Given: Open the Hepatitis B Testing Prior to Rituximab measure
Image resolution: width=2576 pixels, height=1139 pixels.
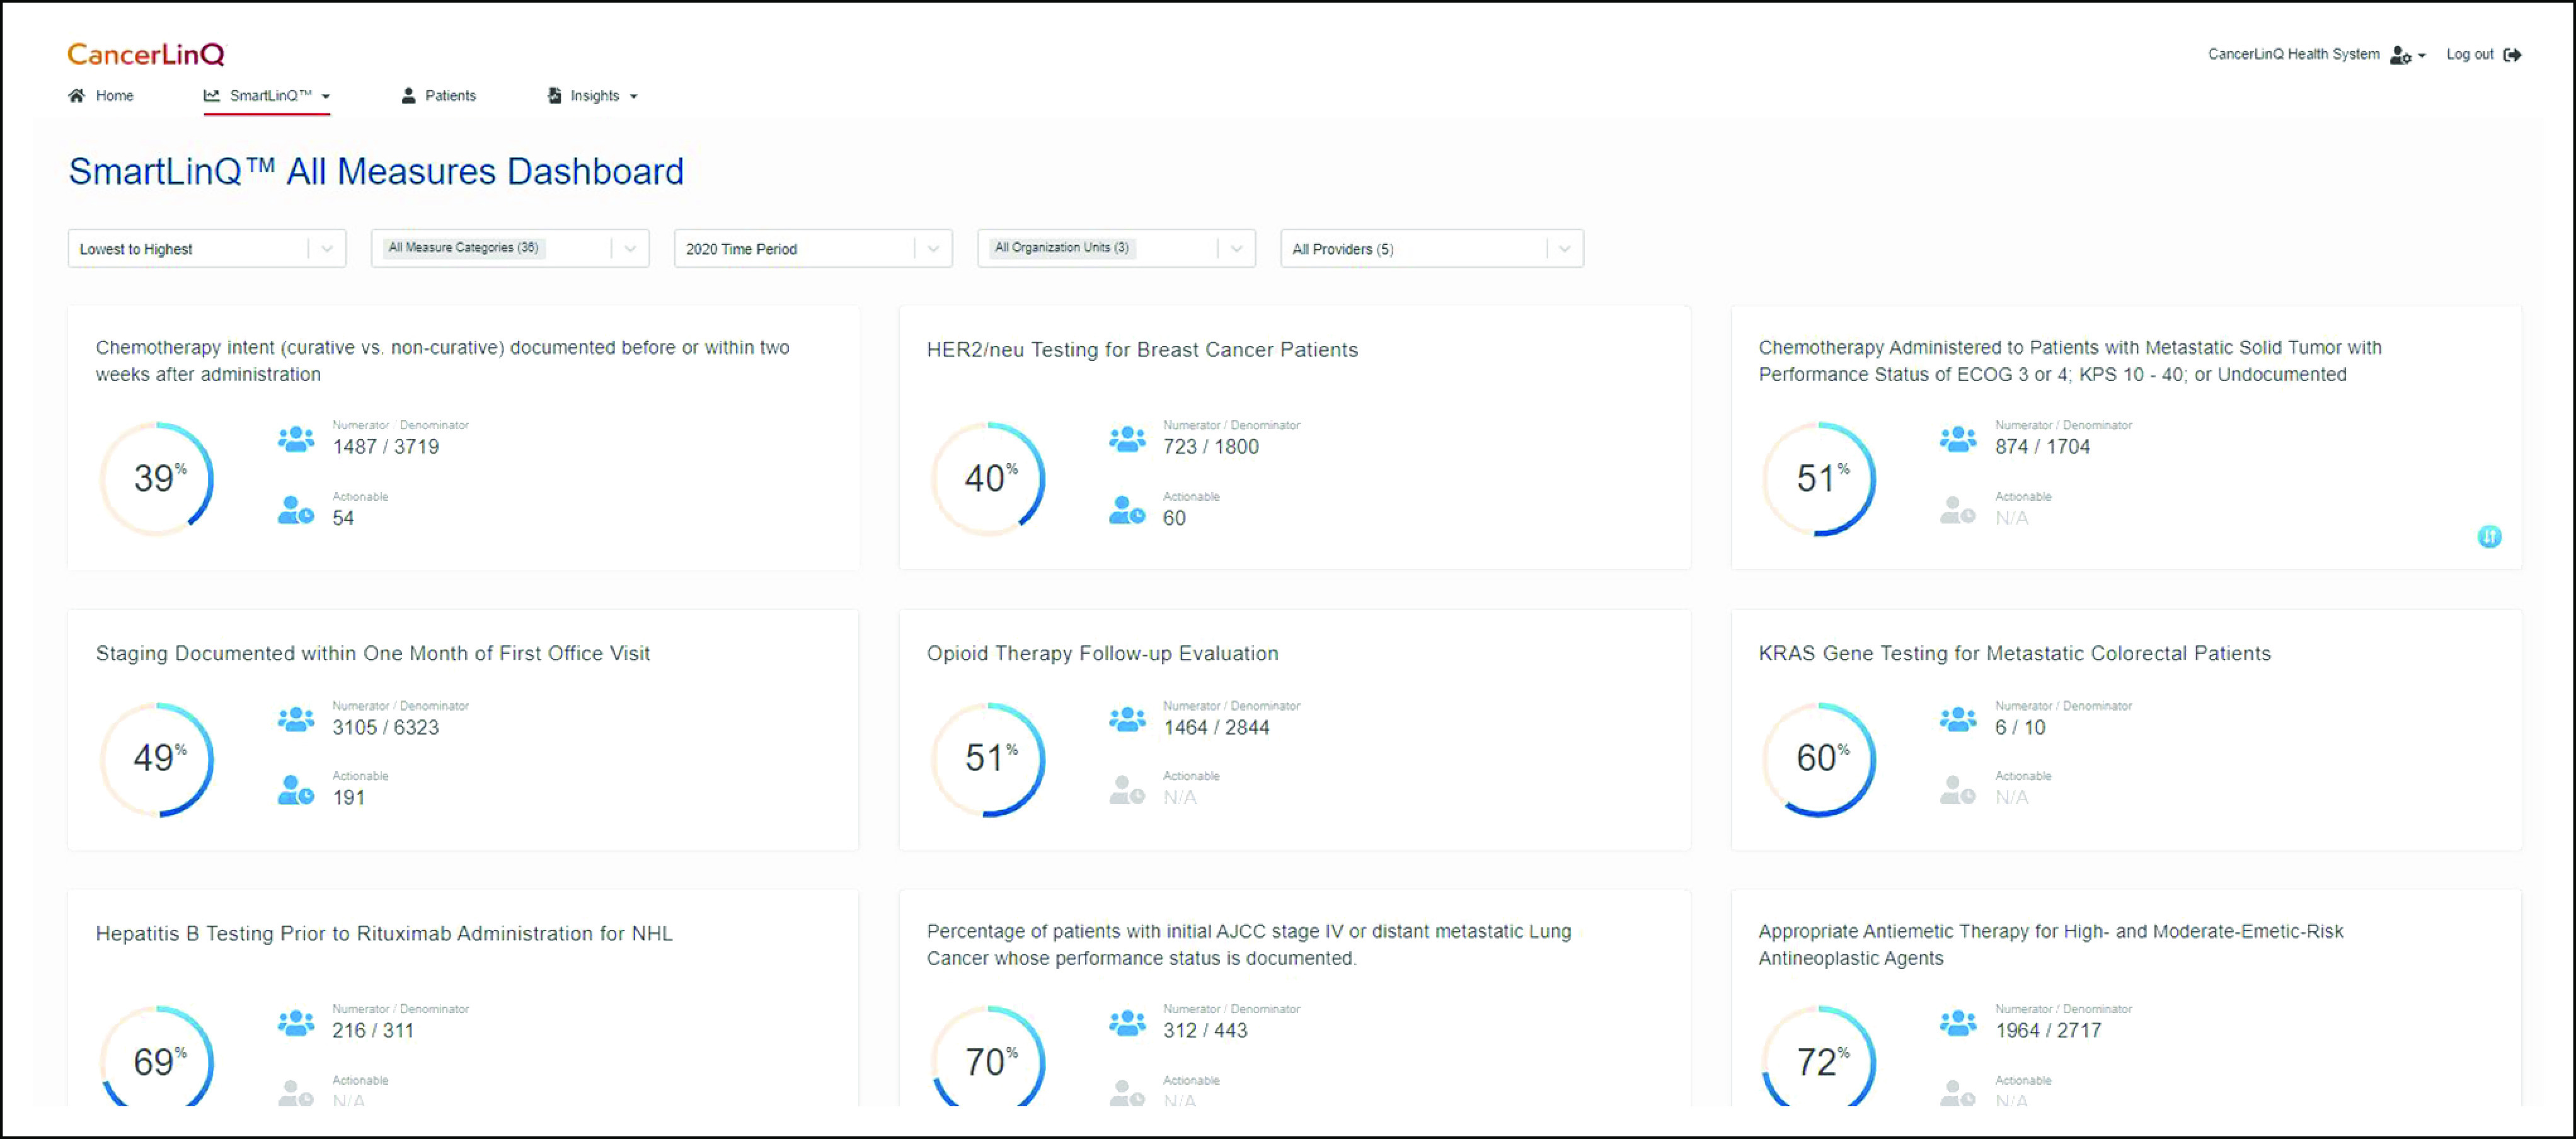Looking at the screenshot, I should [x=384, y=933].
